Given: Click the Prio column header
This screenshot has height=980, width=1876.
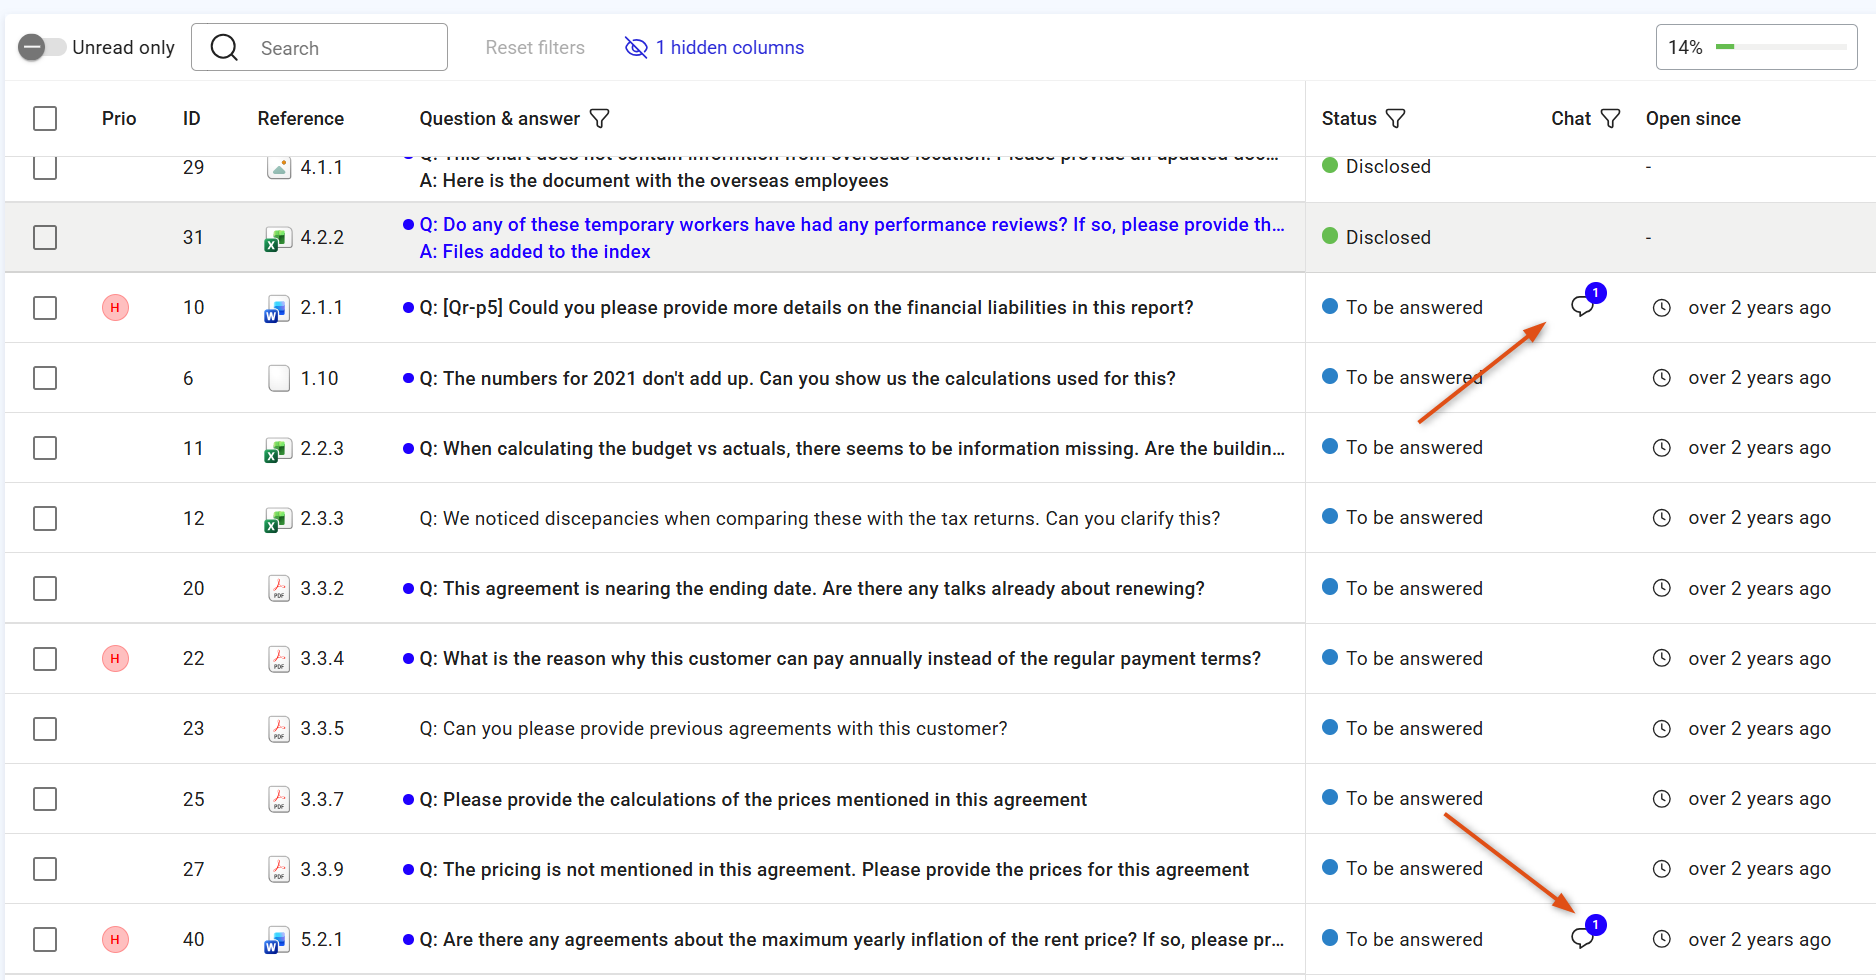Looking at the screenshot, I should click(x=119, y=118).
